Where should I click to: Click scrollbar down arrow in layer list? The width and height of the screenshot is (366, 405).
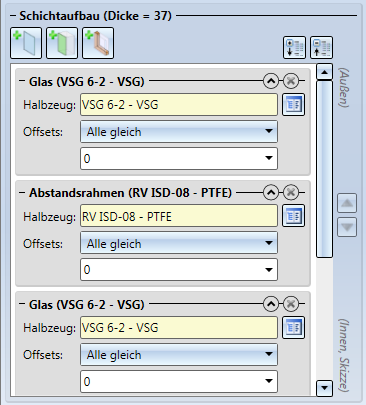(x=324, y=388)
